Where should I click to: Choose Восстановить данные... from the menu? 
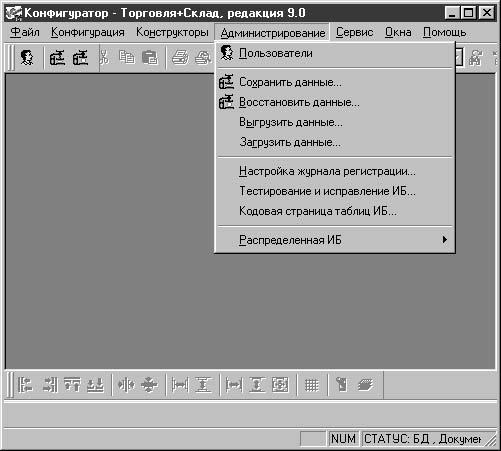pyautogui.click(x=335, y=102)
